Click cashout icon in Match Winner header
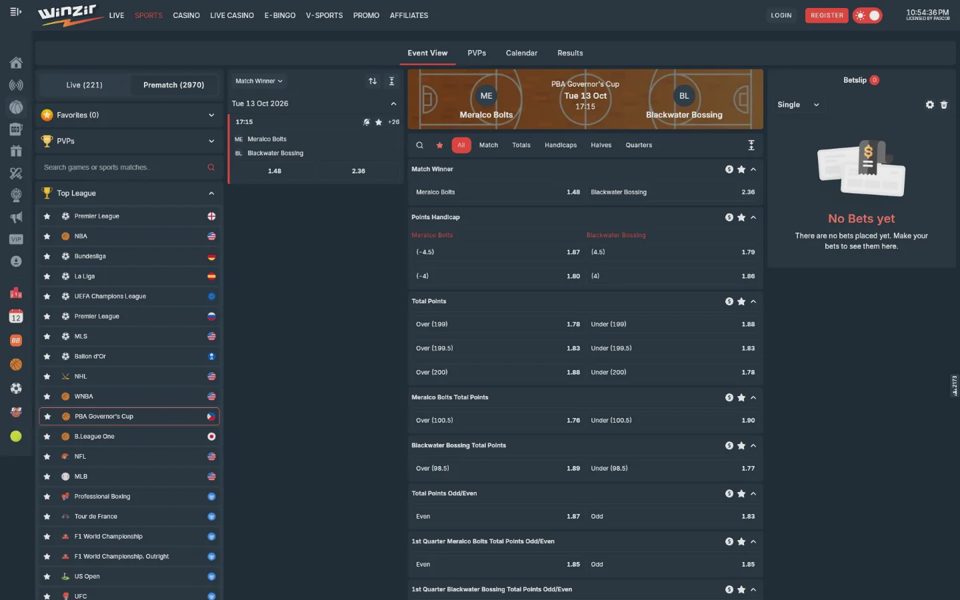Screen dimensions: 960x600 [729, 169]
